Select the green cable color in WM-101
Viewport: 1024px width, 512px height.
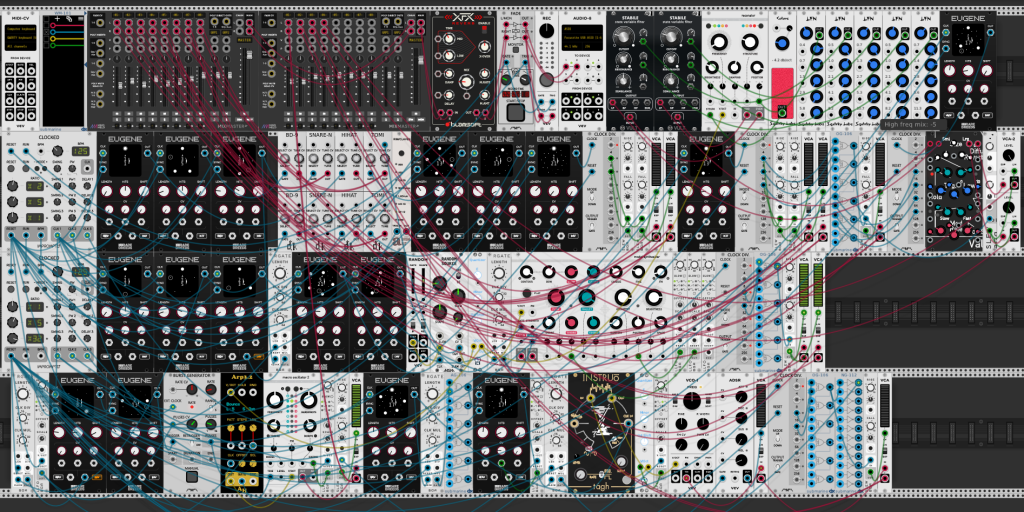tap(67, 45)
